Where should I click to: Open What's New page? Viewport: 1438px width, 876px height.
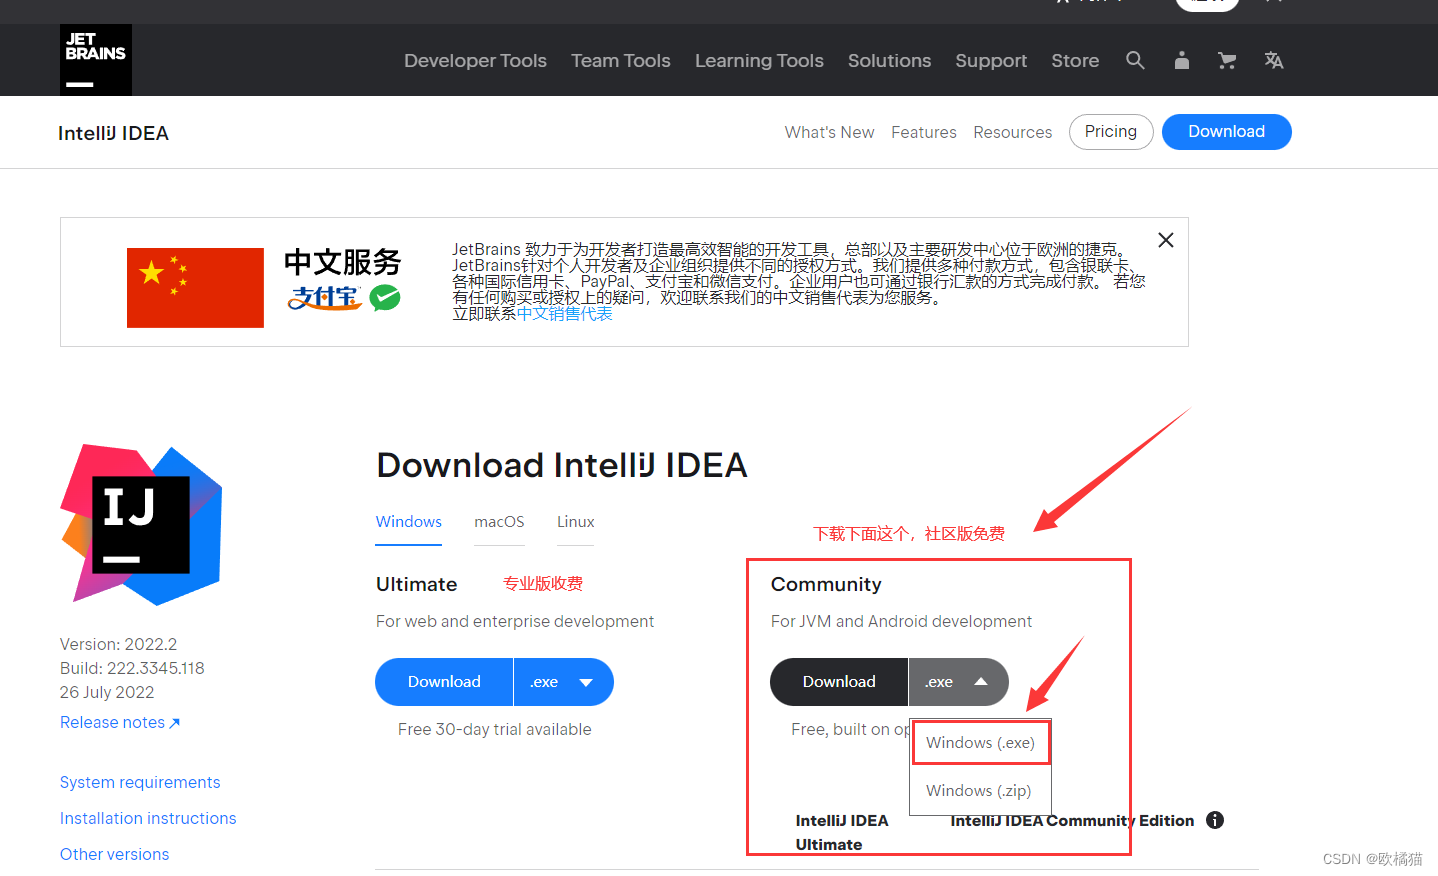pyautogui.click(x=829, y=132)
